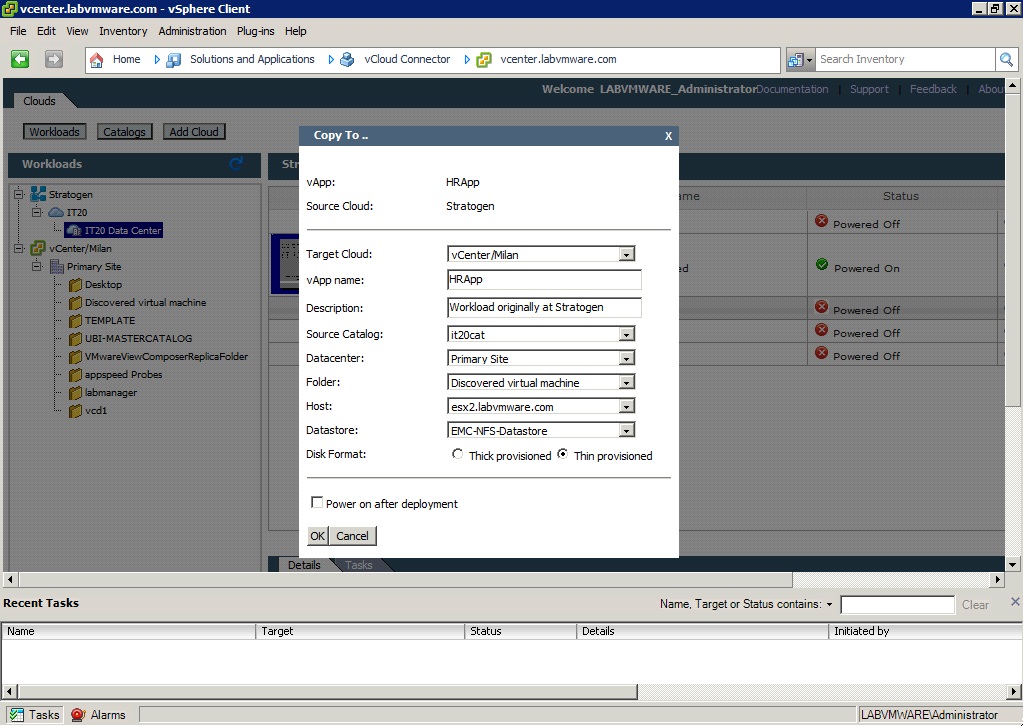The height and width of the screenshot is (726, 1023).
Task: Click the Stratogen cloud tree icon
Action: pos(38,194)
